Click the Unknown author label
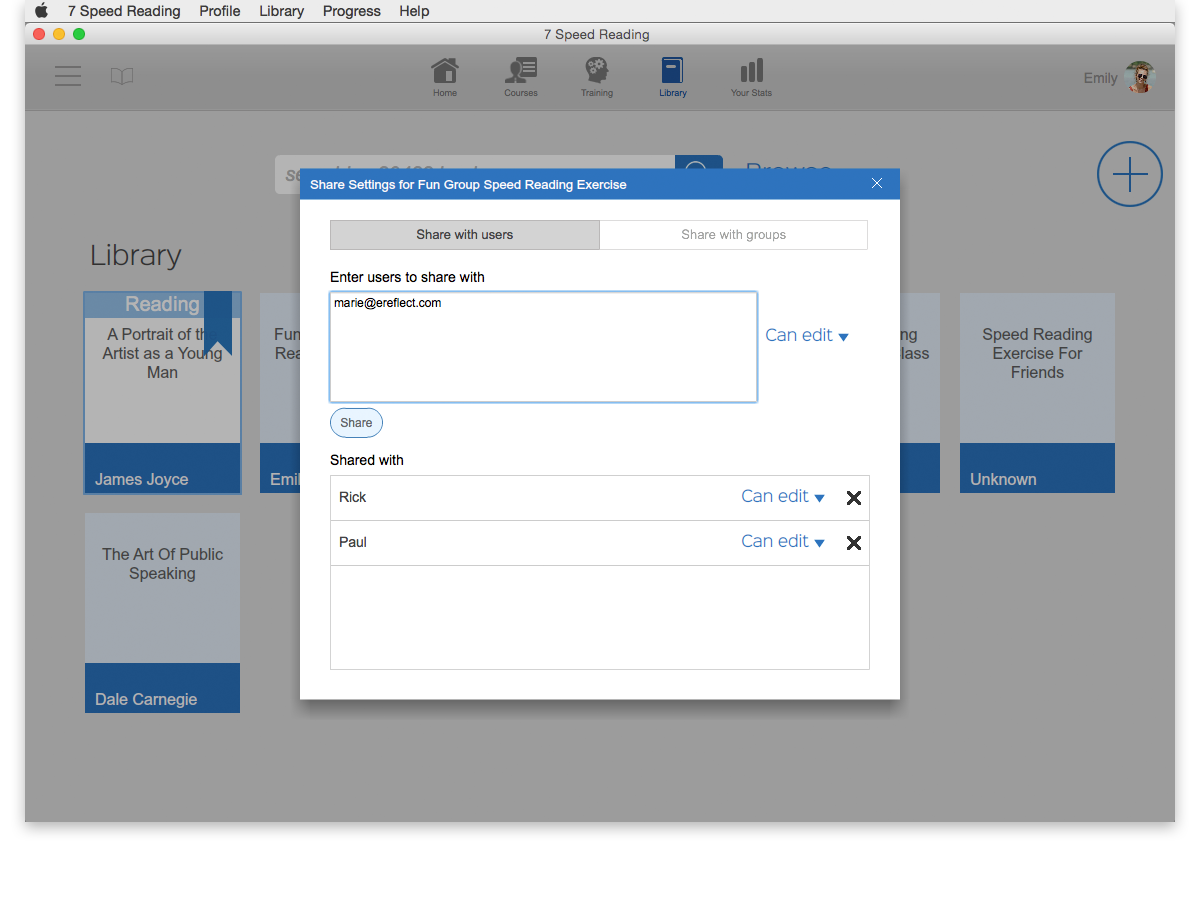This screenshot has height=910, width=1200. (1003, 479)
